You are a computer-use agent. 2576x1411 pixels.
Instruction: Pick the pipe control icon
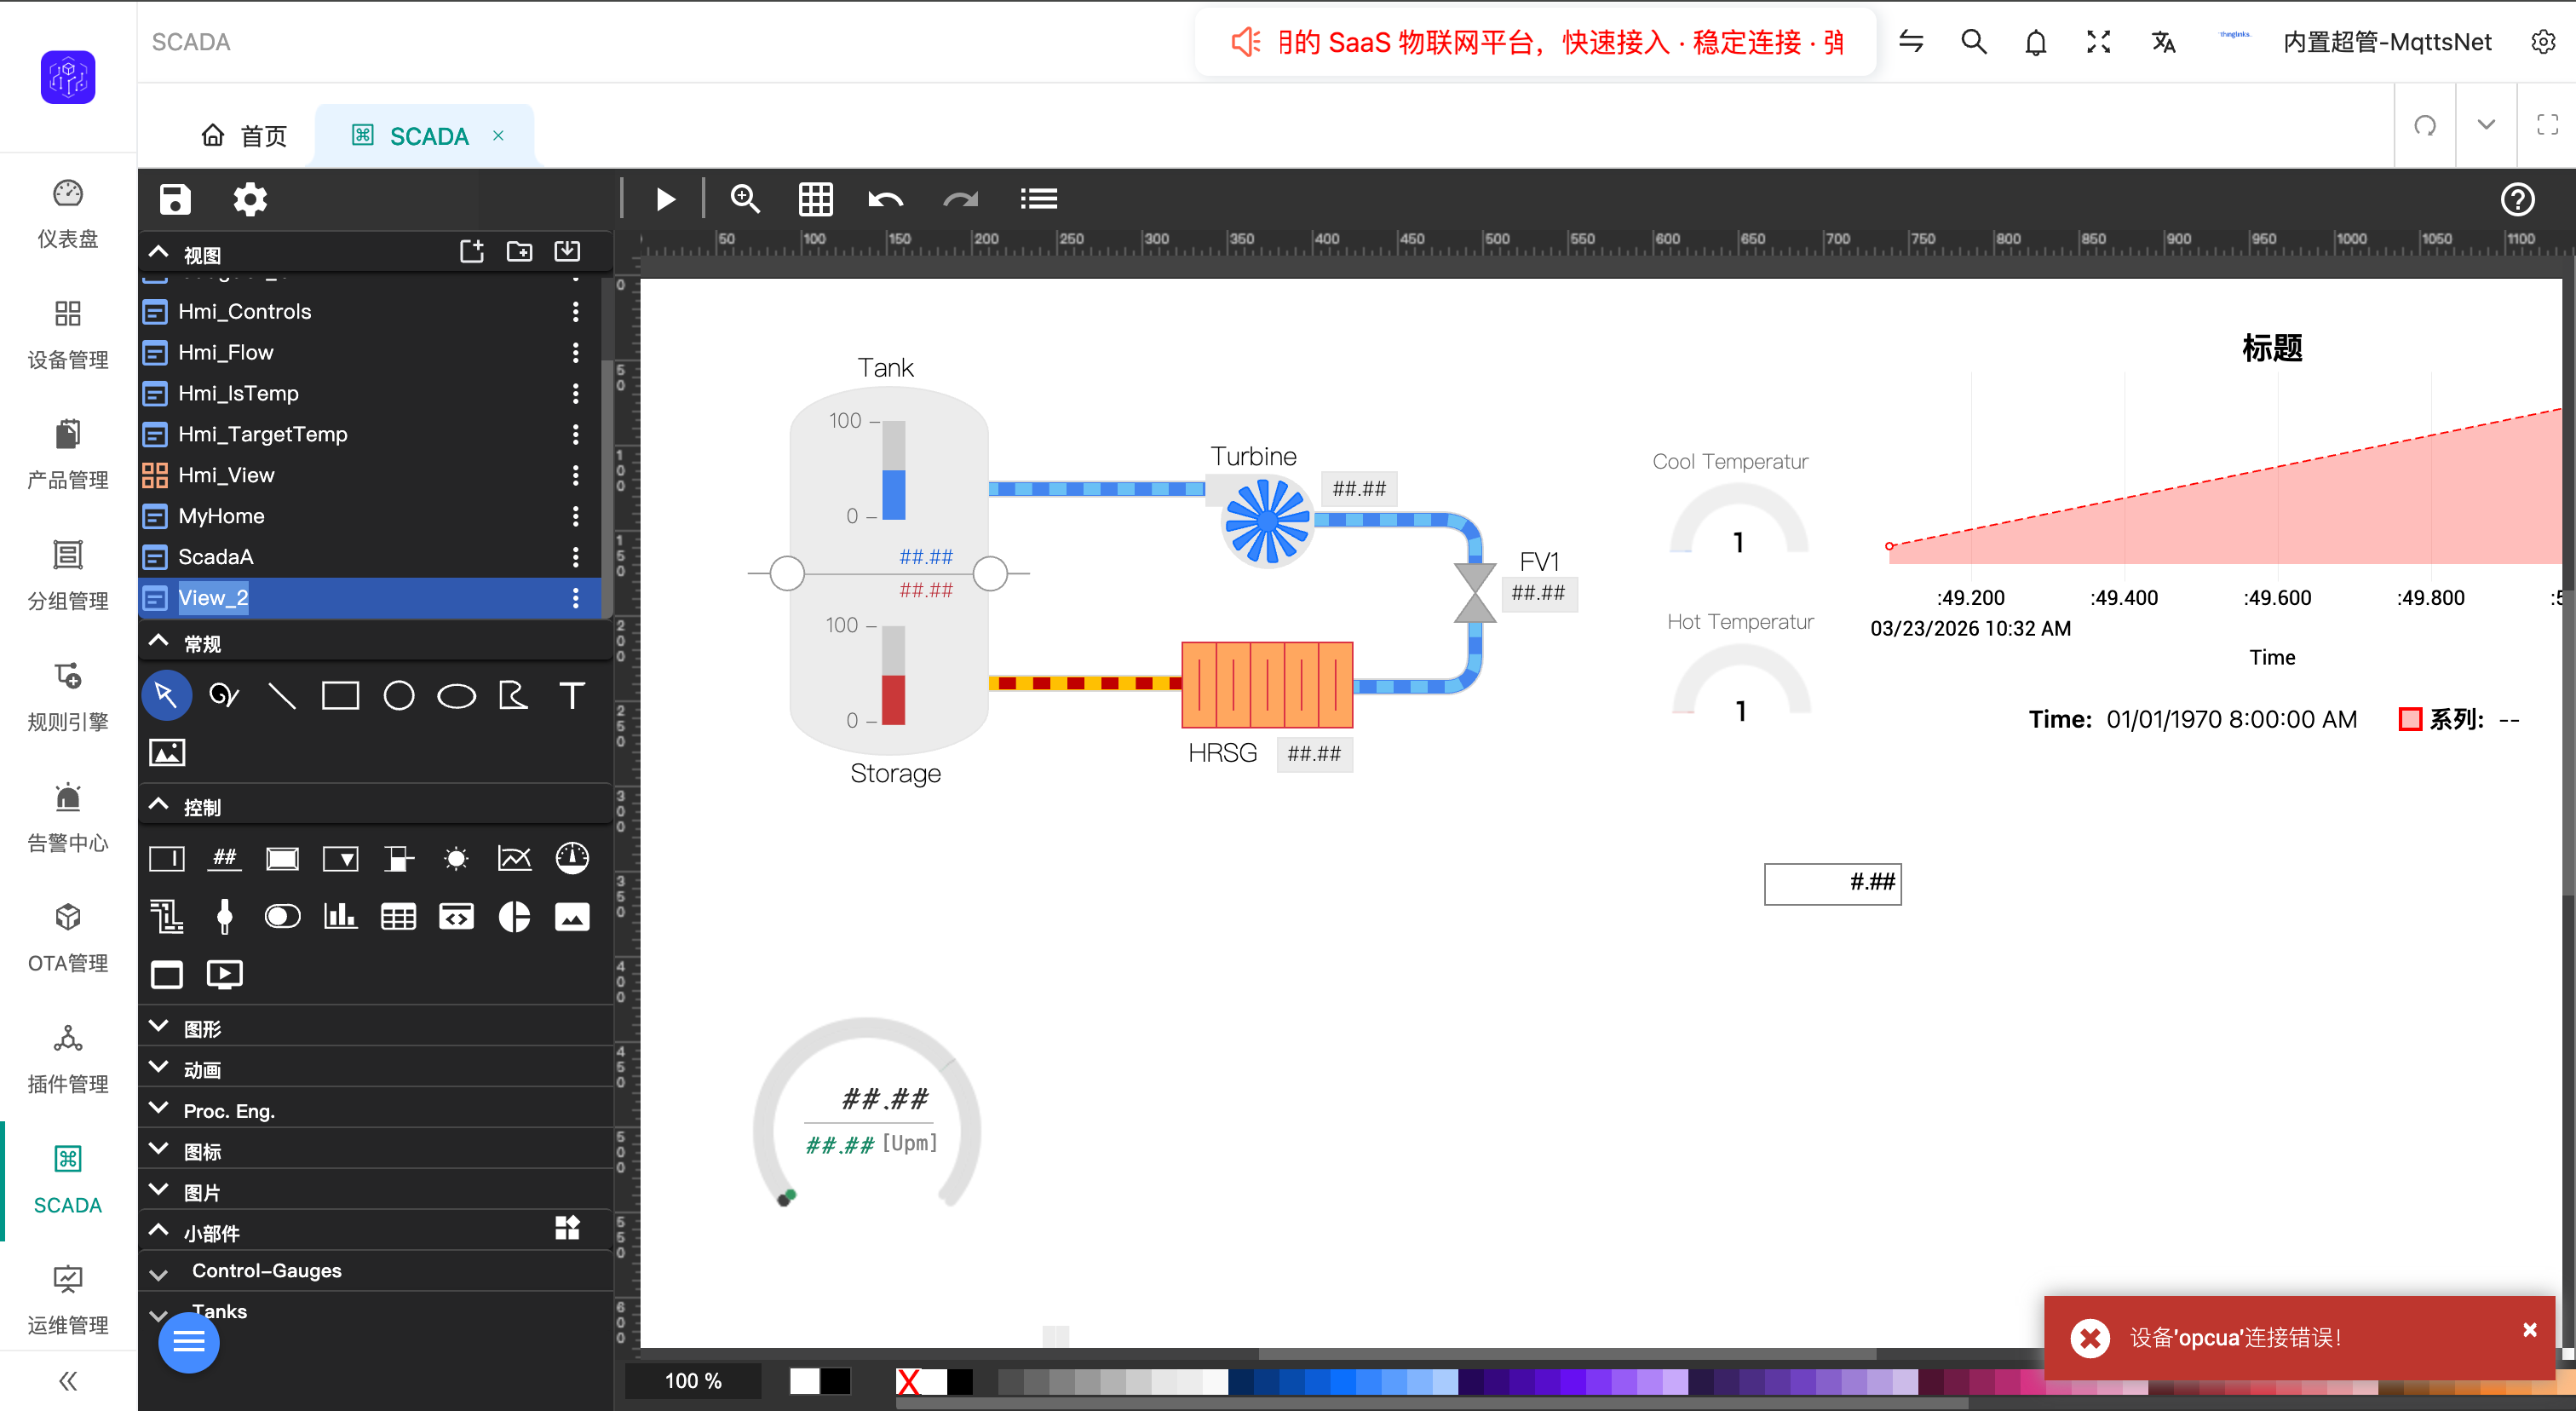167,916
